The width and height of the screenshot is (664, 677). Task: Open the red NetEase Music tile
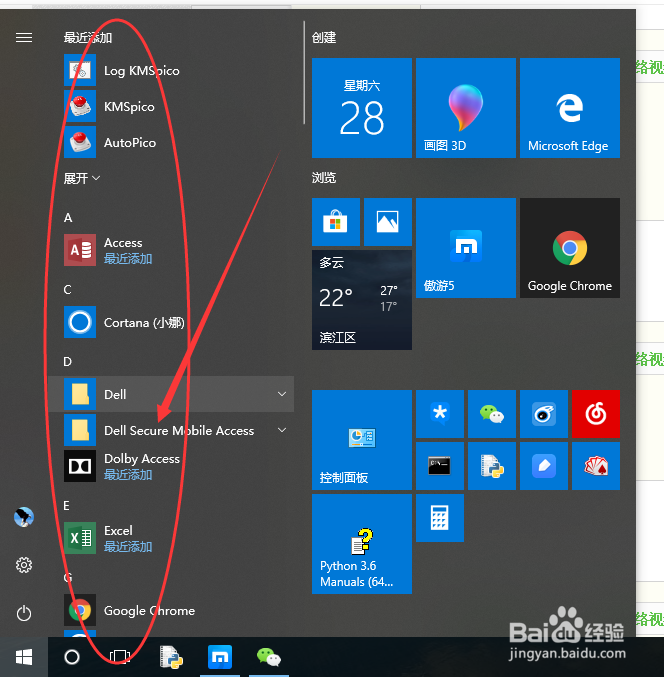coord(596,414)
